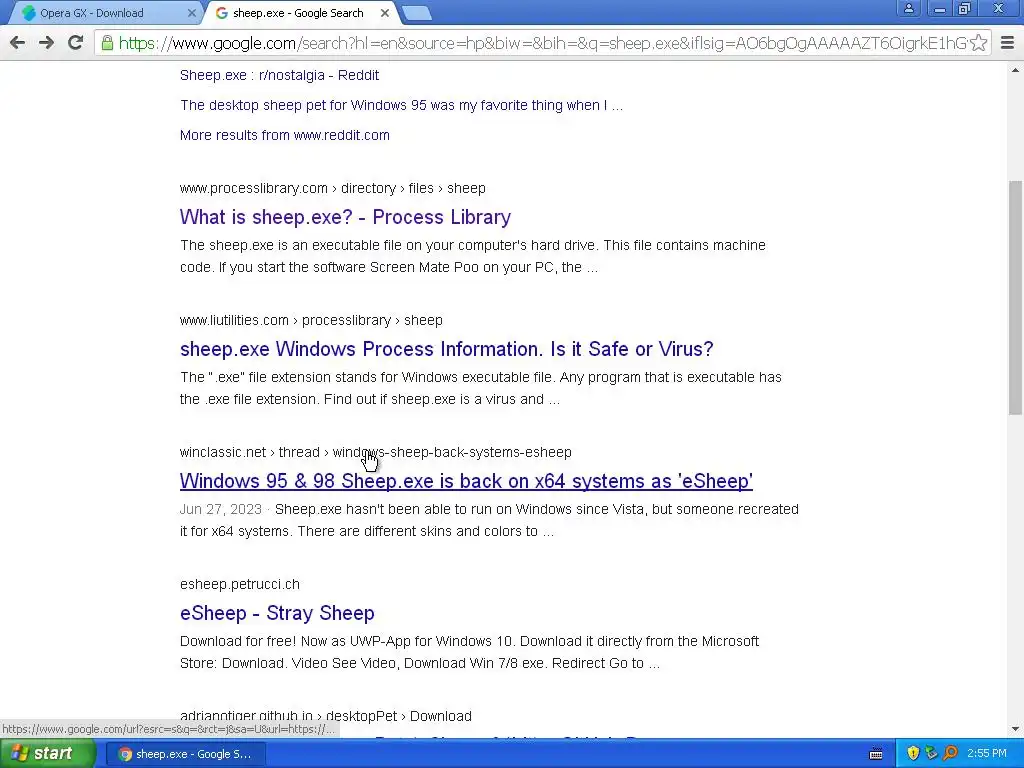Open sheep.exe Windows Process Information result

(x=446, y=349)
